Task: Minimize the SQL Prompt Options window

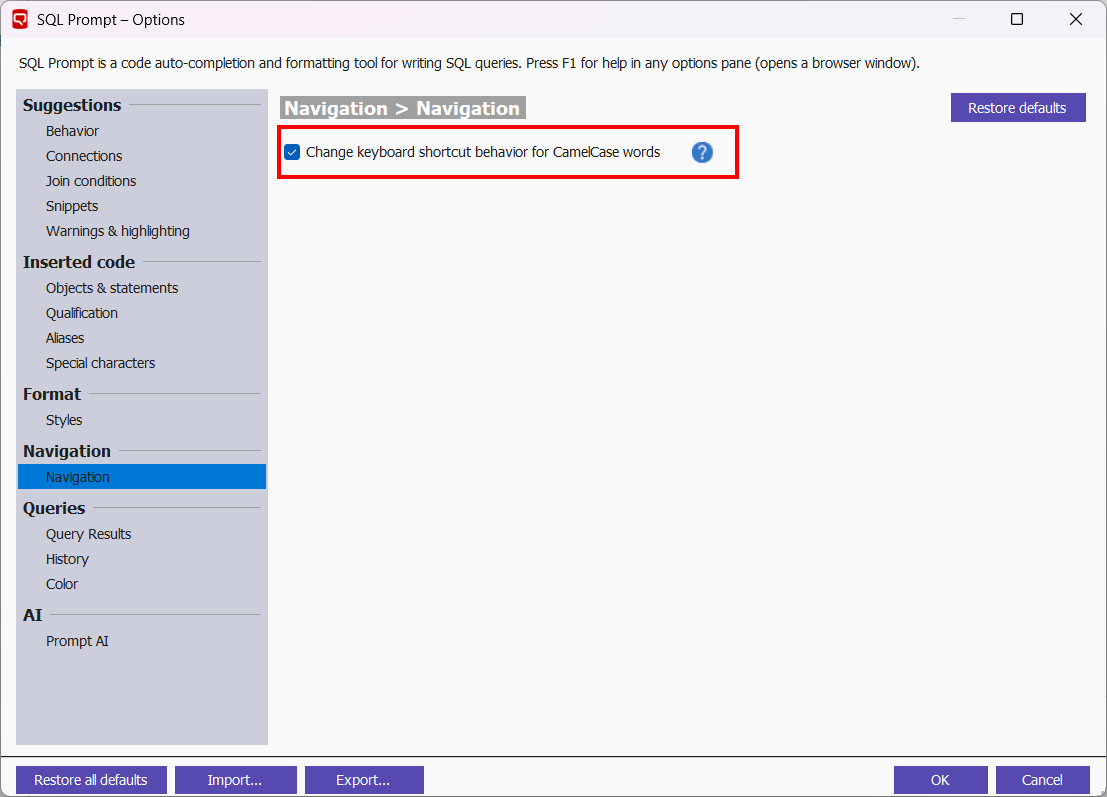Action: coord(958,19)
